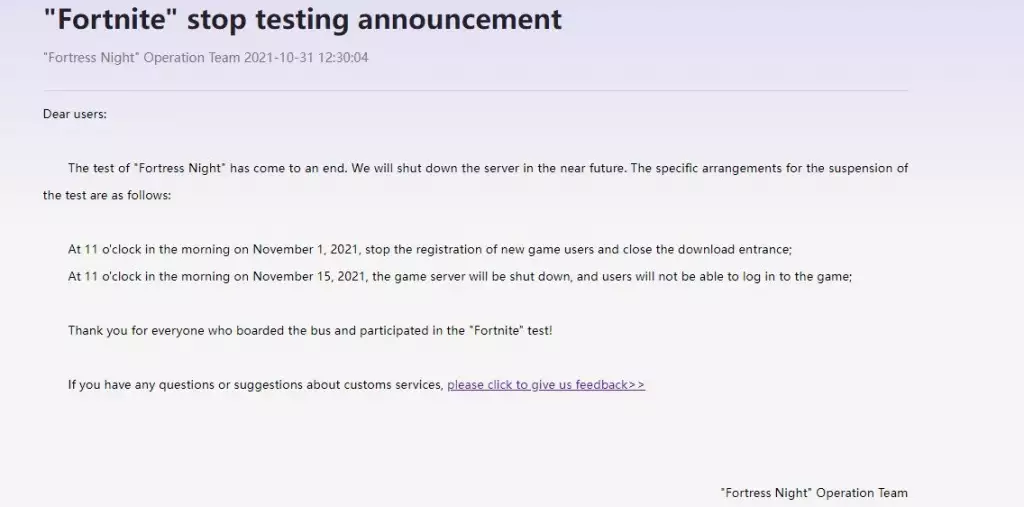The height and width of the screenshot is (507, 1024).
Task: Click the "Fortress Night" Operation Team signature at bottom
Action: point(813,493)
